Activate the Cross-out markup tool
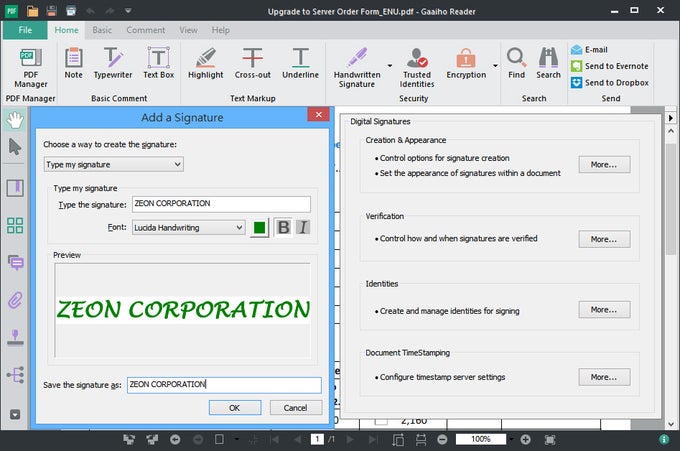This screenshot has height=451, width=680. point(252,63)
